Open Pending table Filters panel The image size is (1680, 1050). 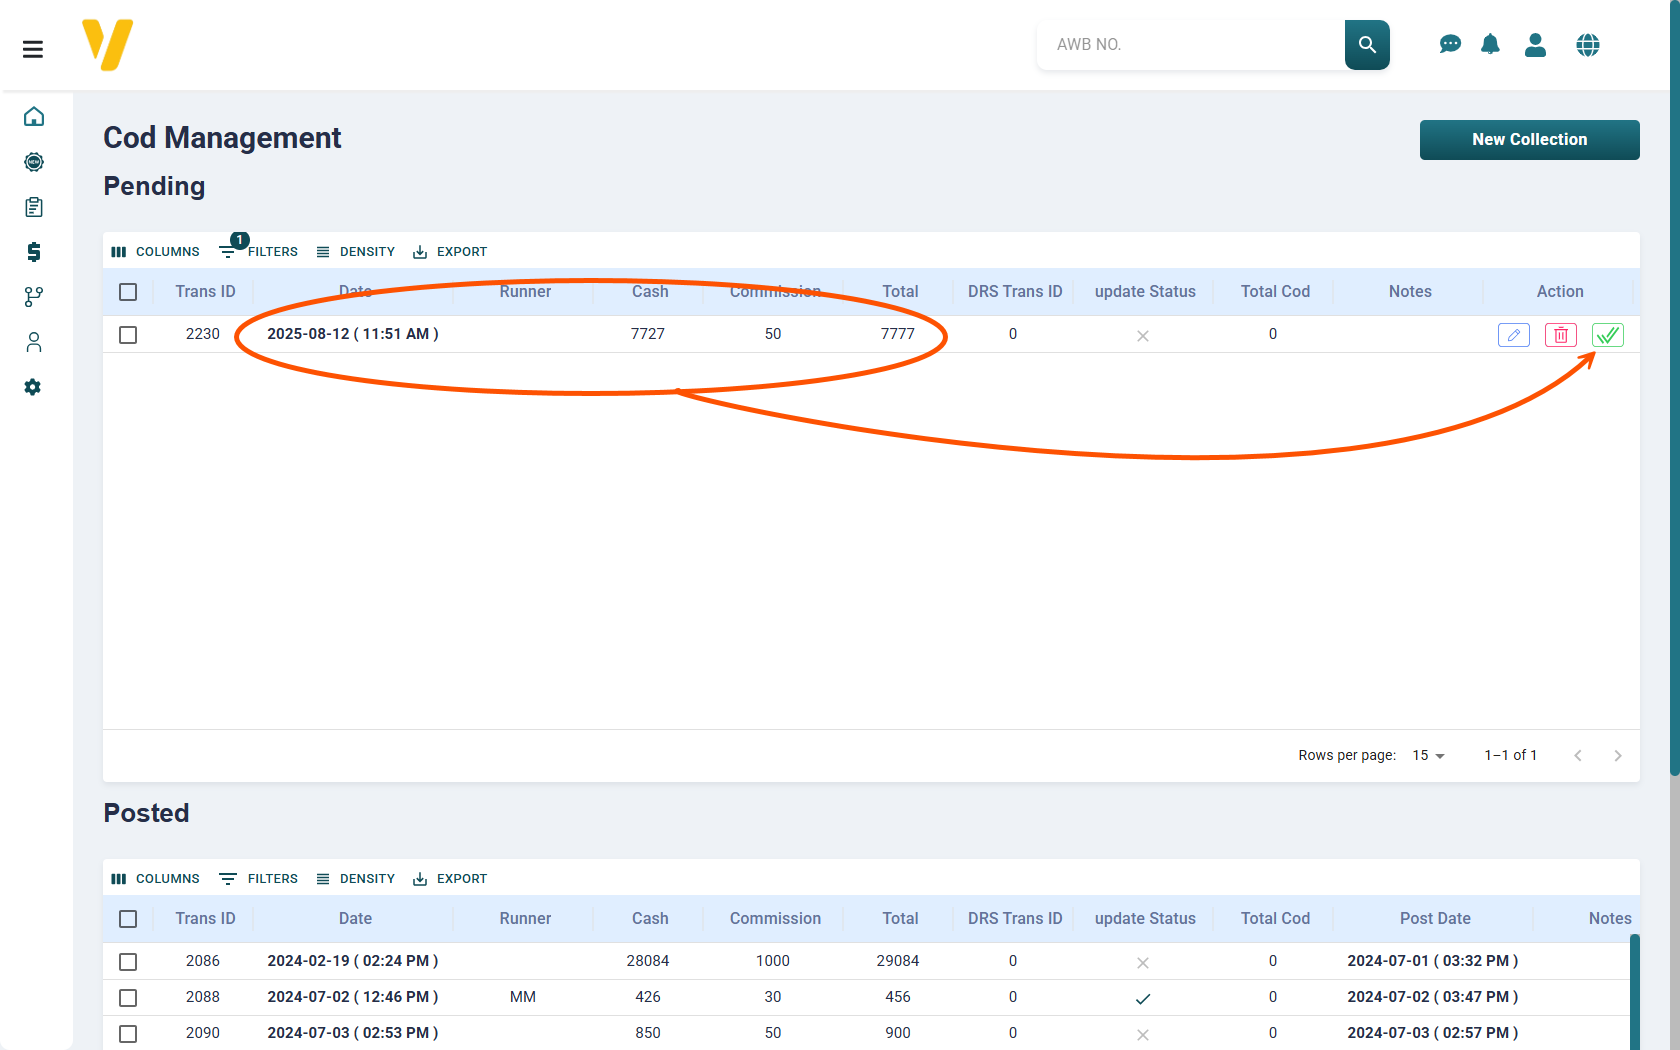point(259,252)
